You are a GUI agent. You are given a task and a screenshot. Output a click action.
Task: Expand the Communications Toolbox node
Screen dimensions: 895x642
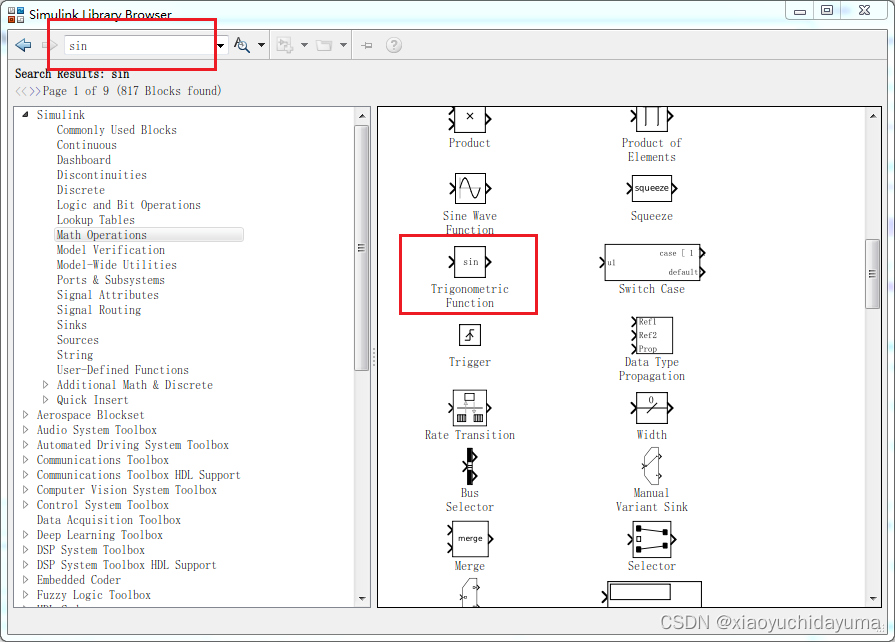tap(26, 459)
